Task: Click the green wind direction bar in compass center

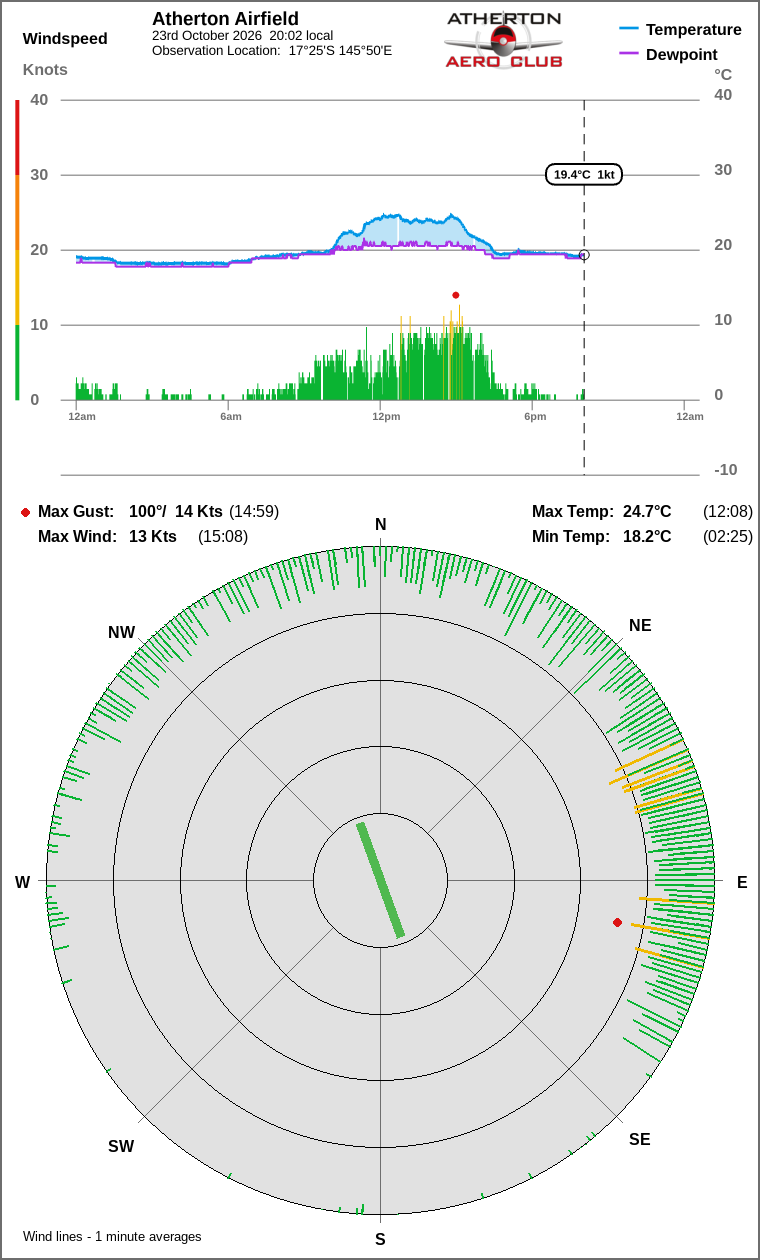Action: tap(380, 880)
